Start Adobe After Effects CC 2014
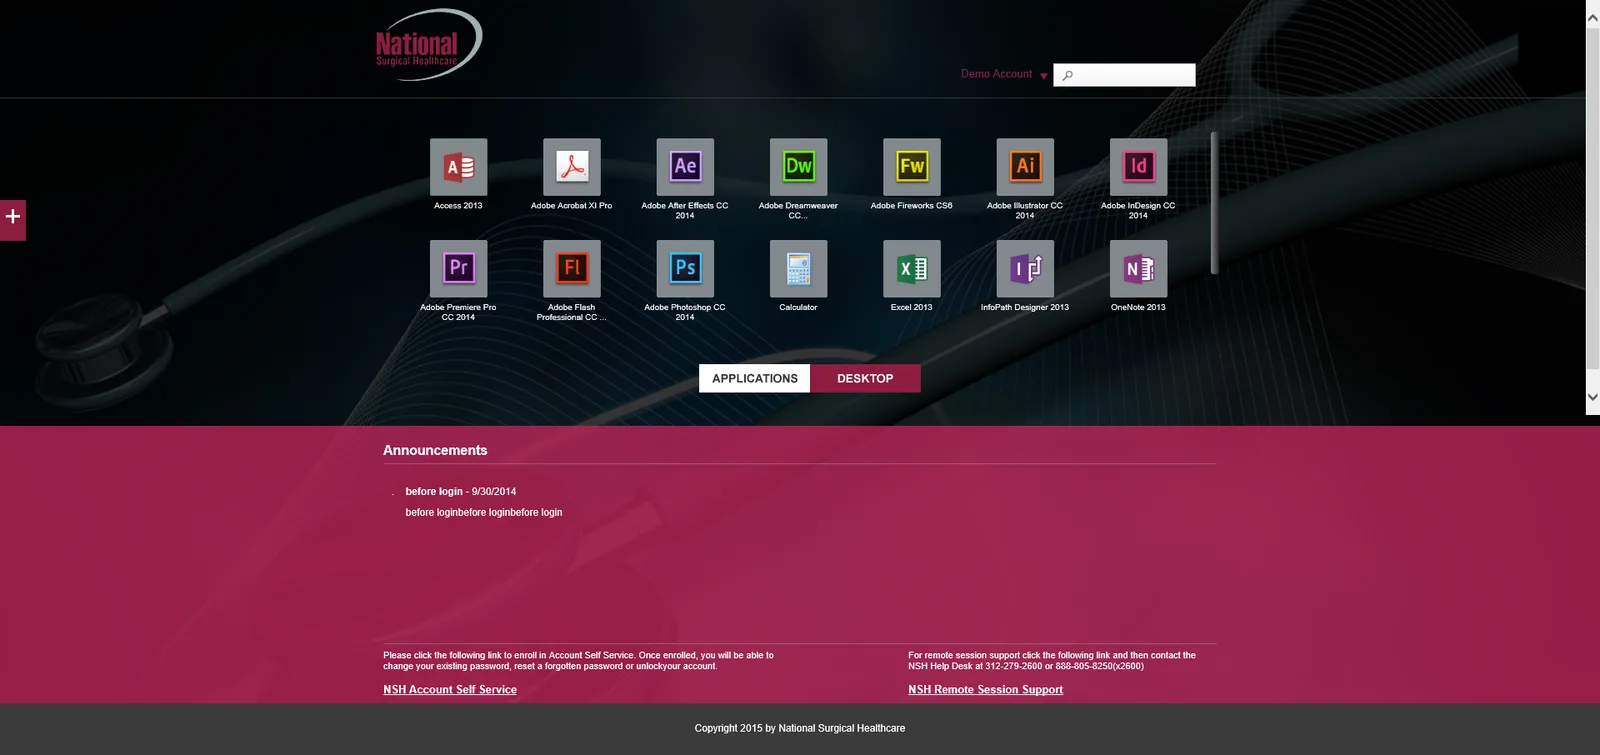The height and width of the screenshot is (755, 1600). (685, 167)
